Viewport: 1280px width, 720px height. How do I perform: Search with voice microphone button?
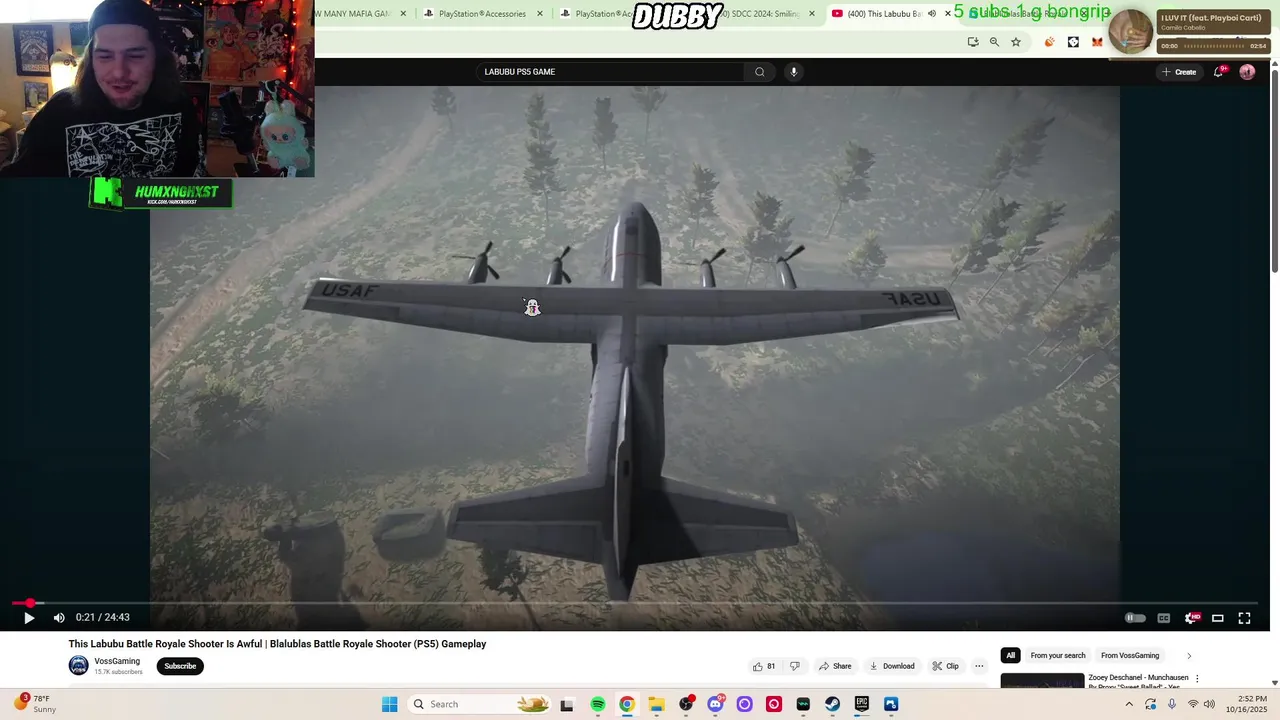coord(794,72)
